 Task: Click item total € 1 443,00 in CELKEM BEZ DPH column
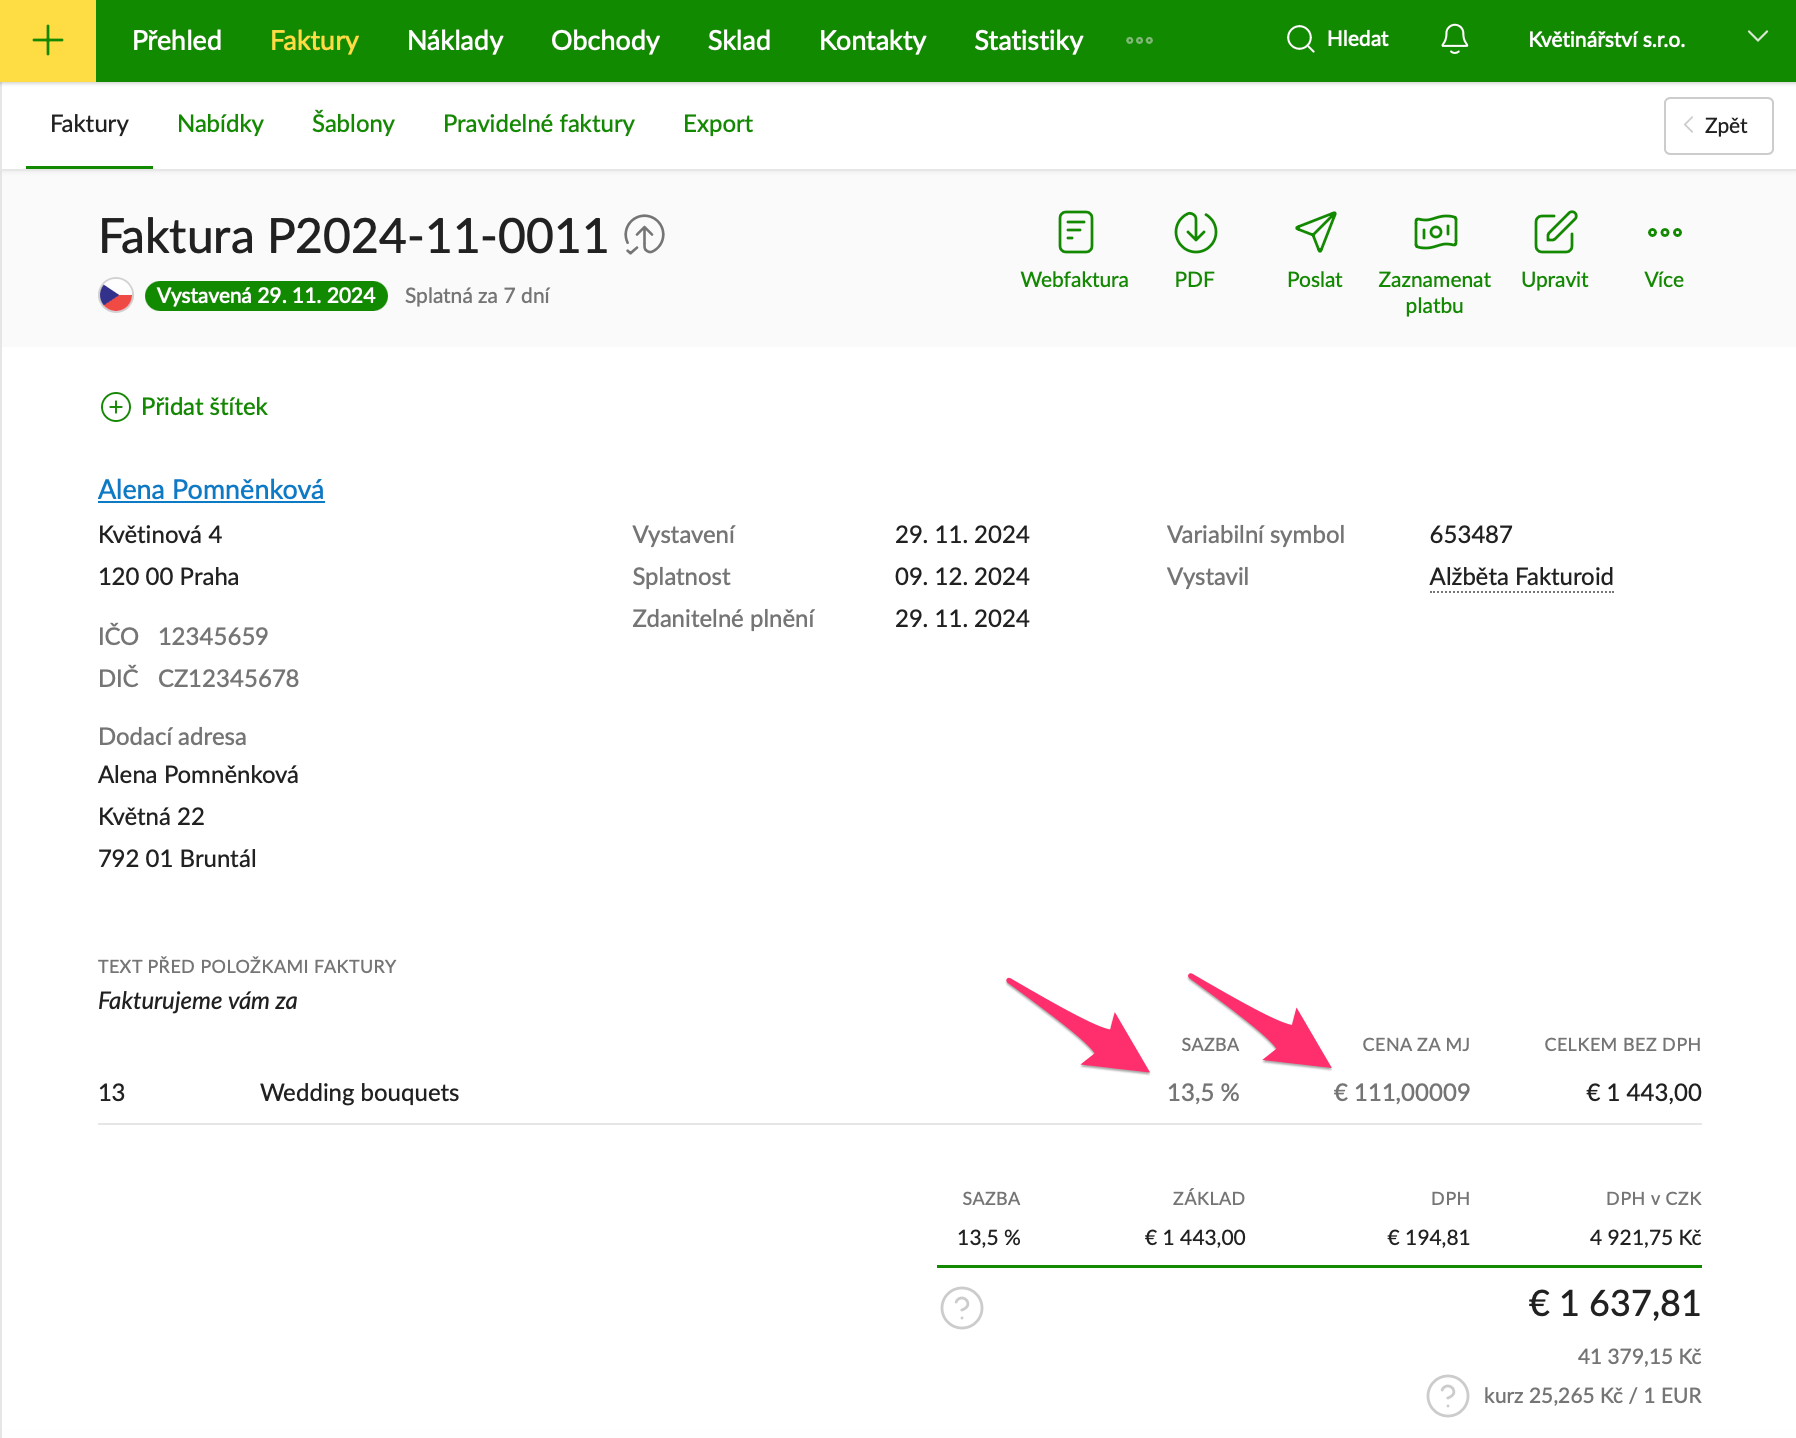1643,1093
